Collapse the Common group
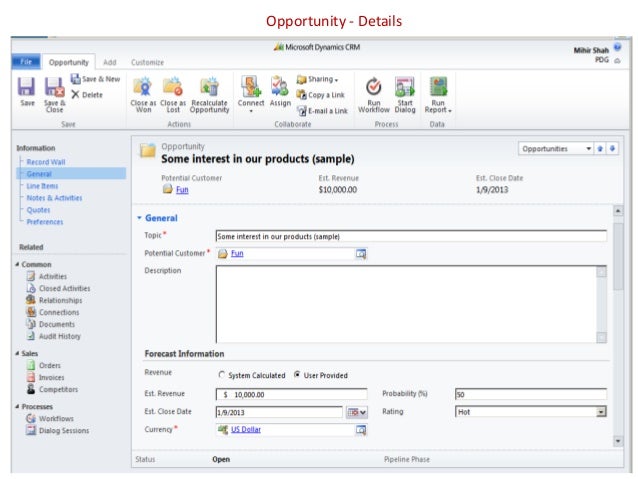638x479 pixels. [x=17, y=264]
